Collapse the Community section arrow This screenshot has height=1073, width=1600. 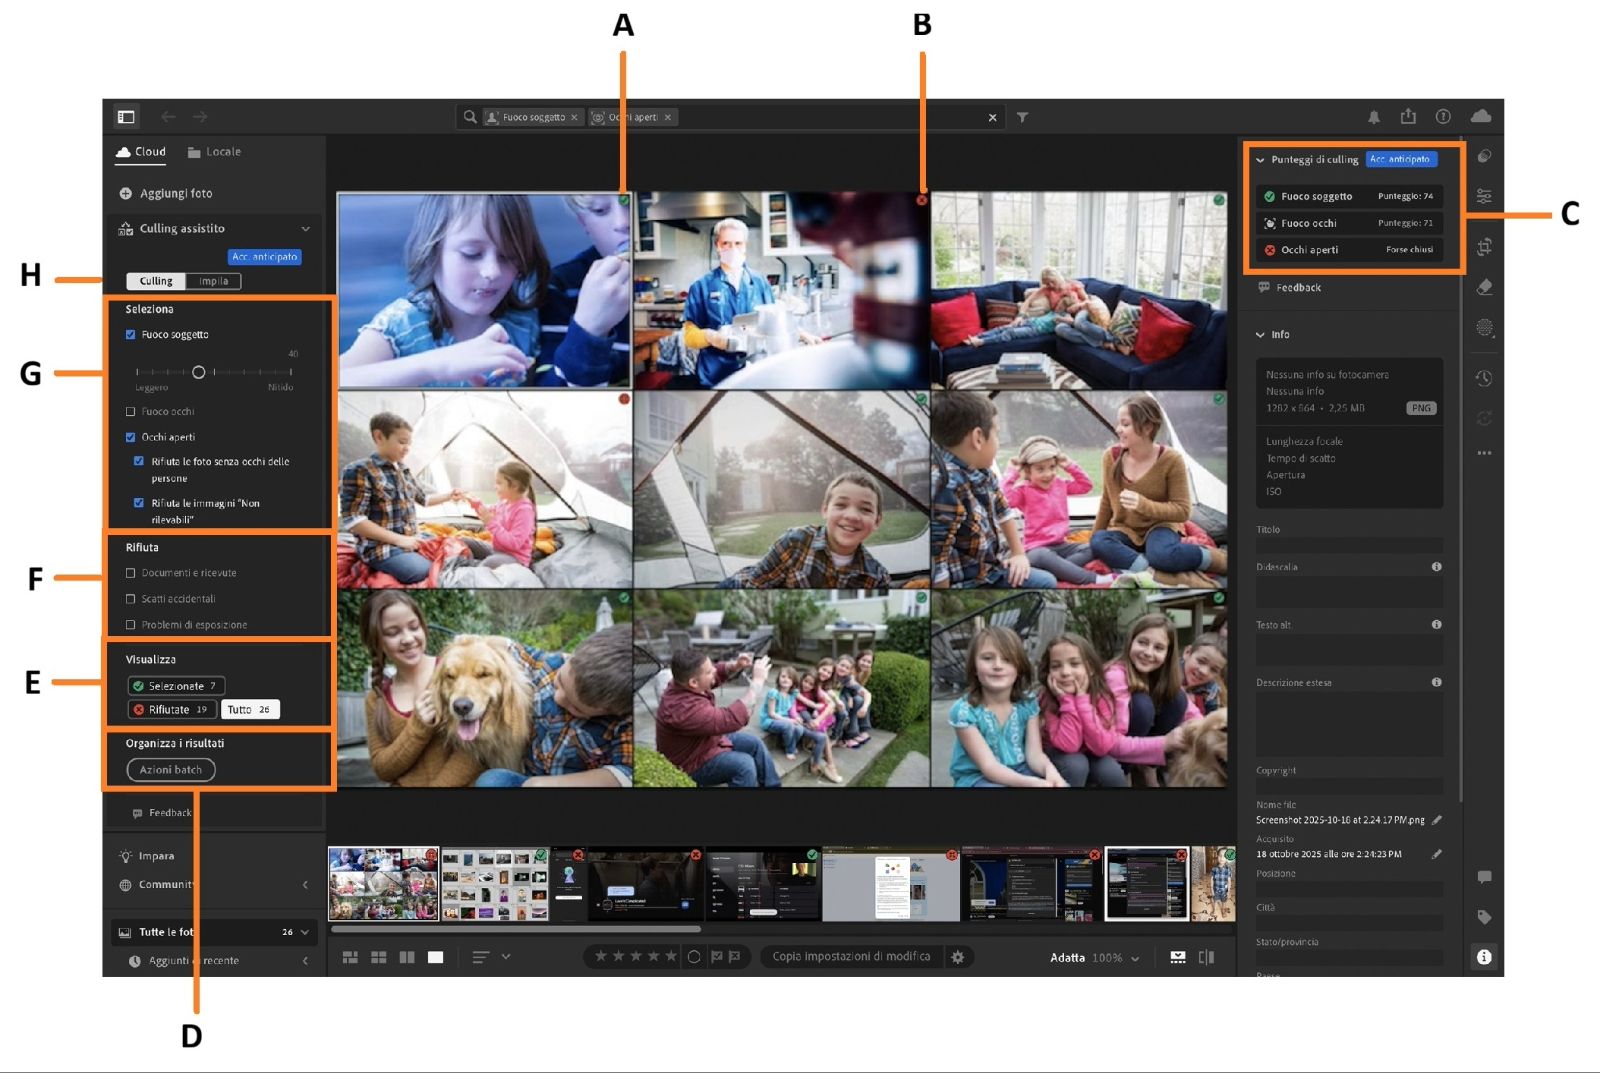305,885
